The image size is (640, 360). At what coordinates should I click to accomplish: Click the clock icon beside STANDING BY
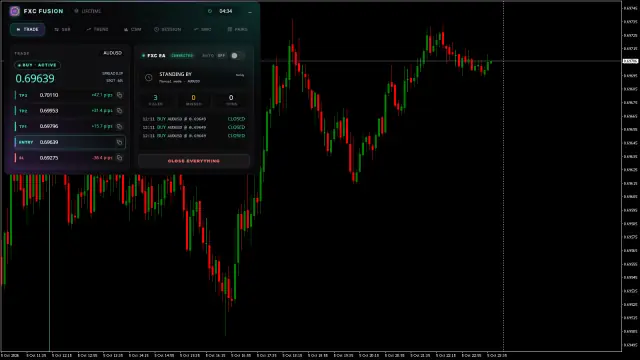pos(149,77)
